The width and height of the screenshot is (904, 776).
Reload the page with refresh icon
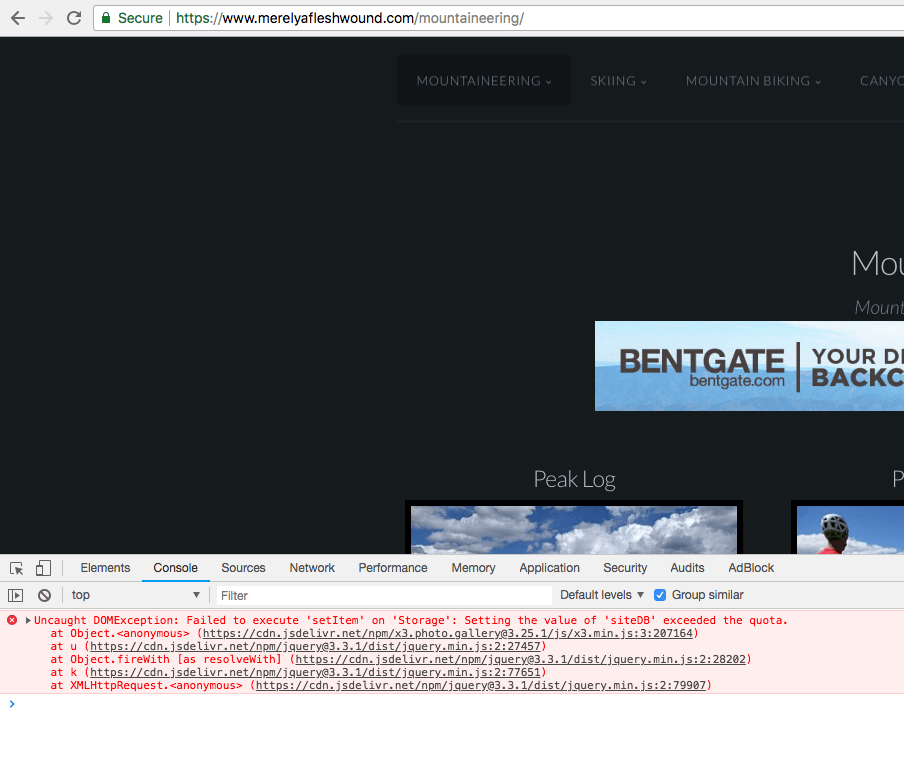[74, 18]
